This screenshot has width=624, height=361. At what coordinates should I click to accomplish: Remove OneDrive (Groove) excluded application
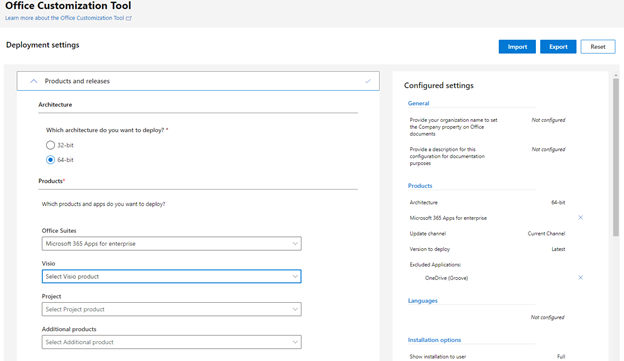pyautogui.click(x=580, y=277)
